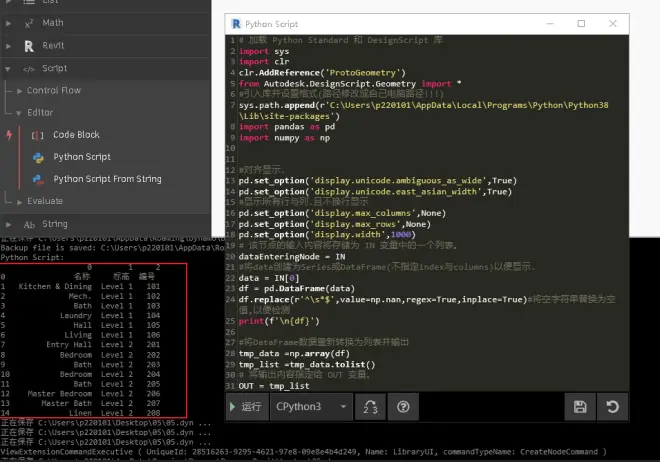660x462 pixels.
Task: Maximize the Python Script window
Action: coord(581,24)
